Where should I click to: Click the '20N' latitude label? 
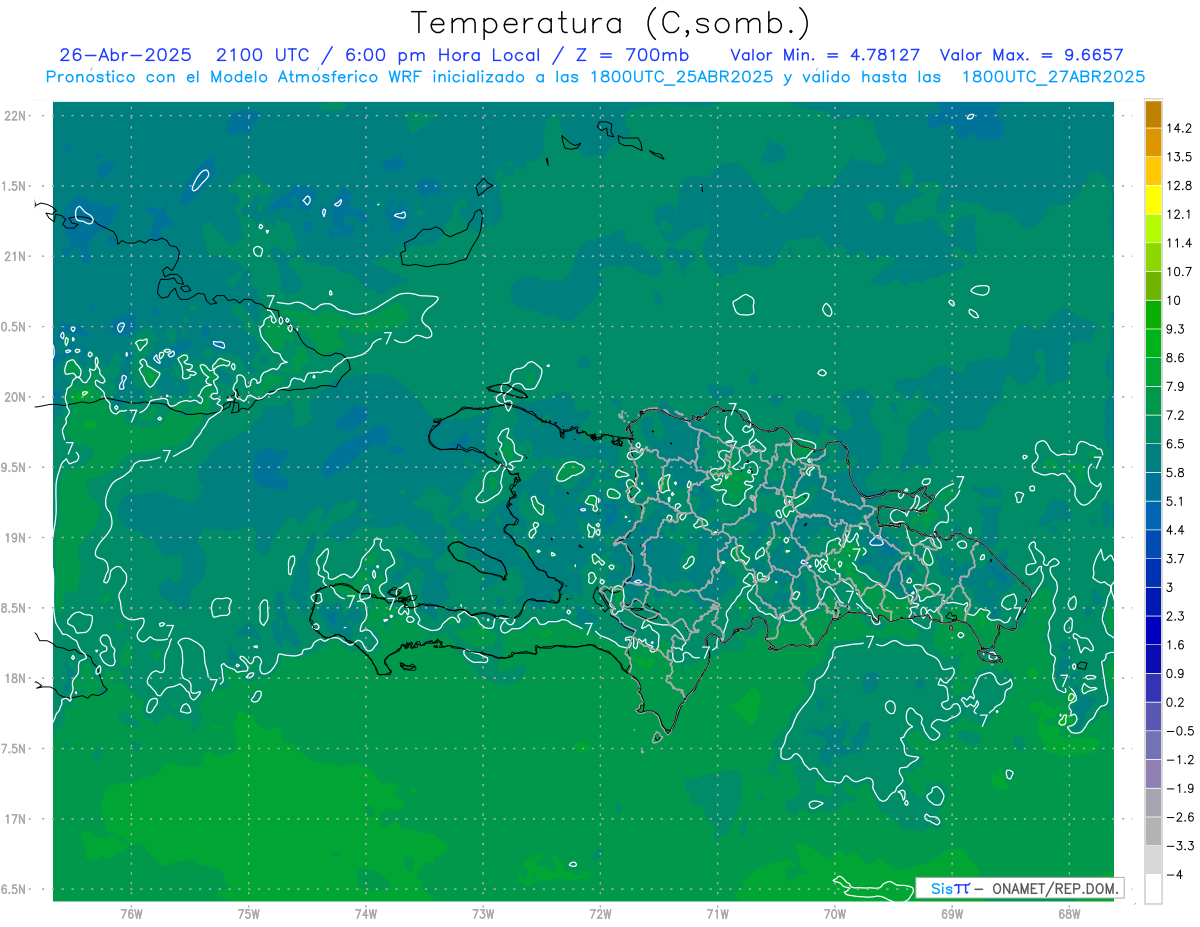pos(17,397)
